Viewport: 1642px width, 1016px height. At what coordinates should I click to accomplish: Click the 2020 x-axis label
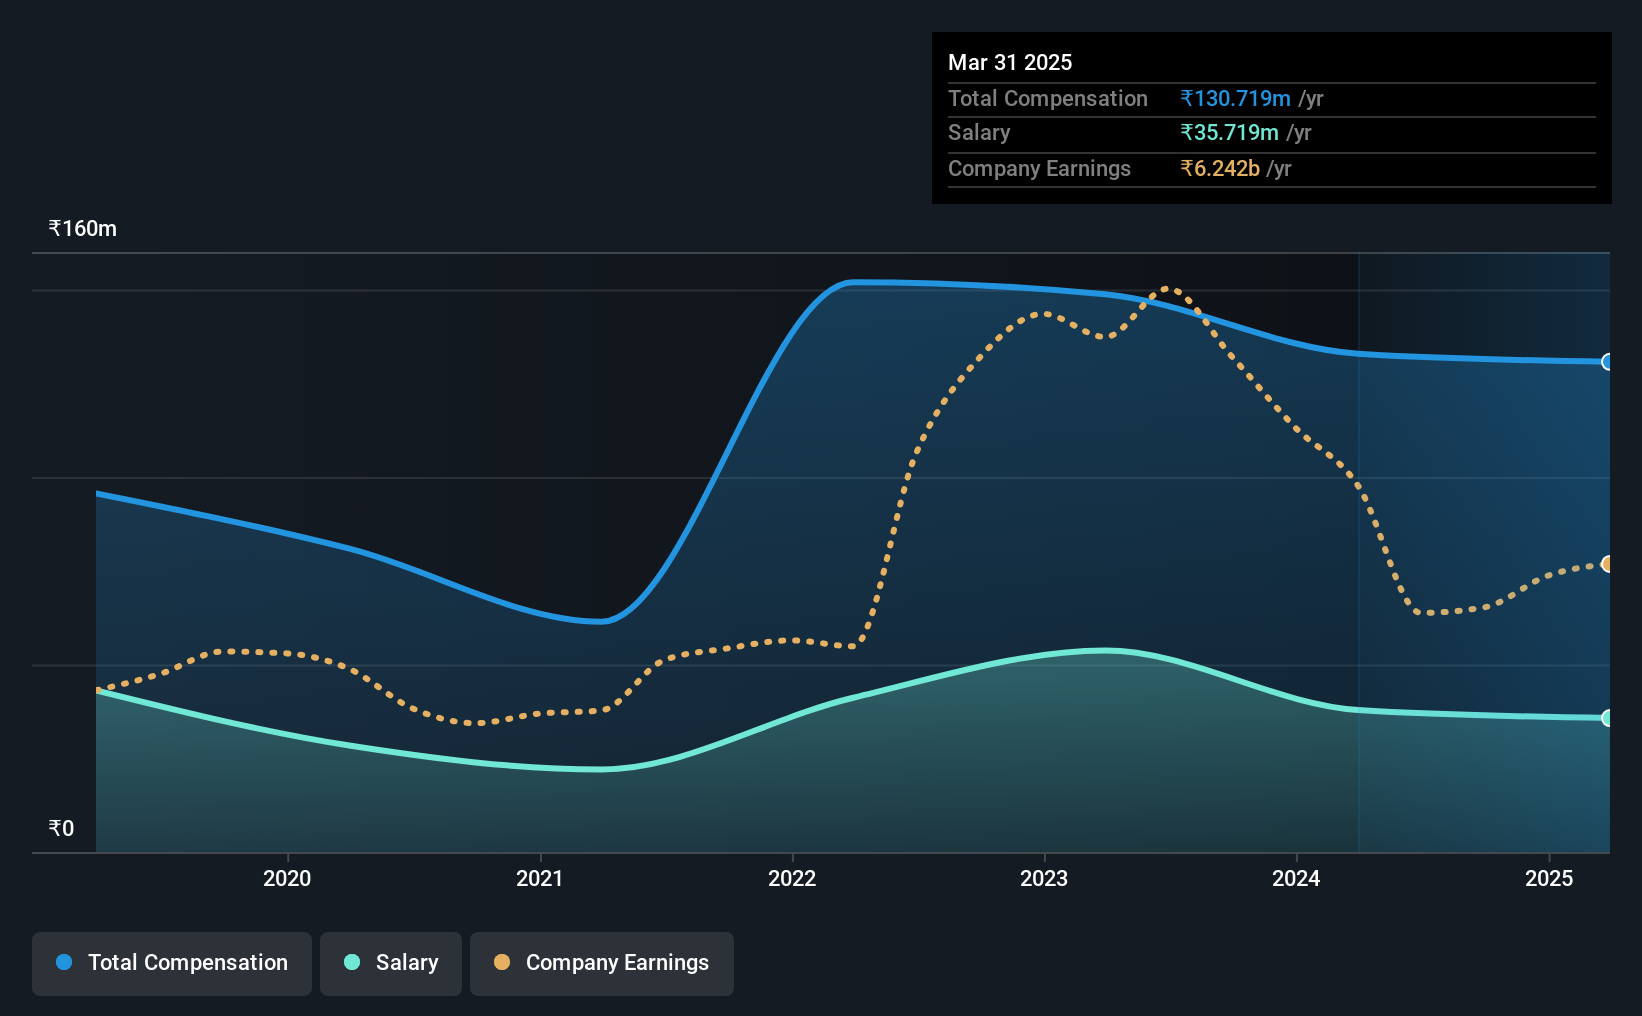[x=287, y=878]
